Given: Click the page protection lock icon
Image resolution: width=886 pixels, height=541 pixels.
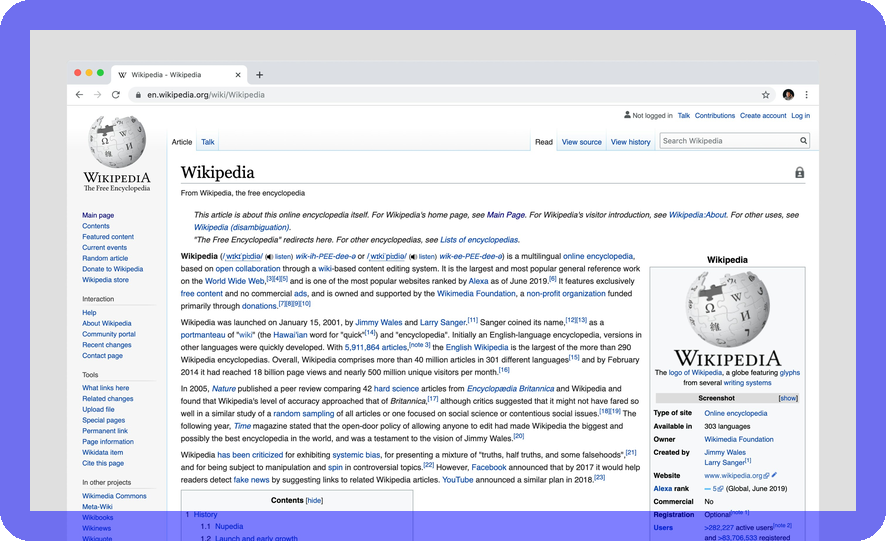Looking at the screenshot, I should pyautogui.click(x=799, y=172).
